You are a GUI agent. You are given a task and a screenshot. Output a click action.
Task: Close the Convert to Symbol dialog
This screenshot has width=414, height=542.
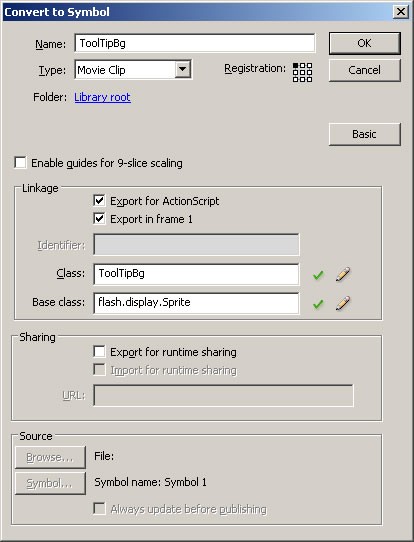coord(401,12)
